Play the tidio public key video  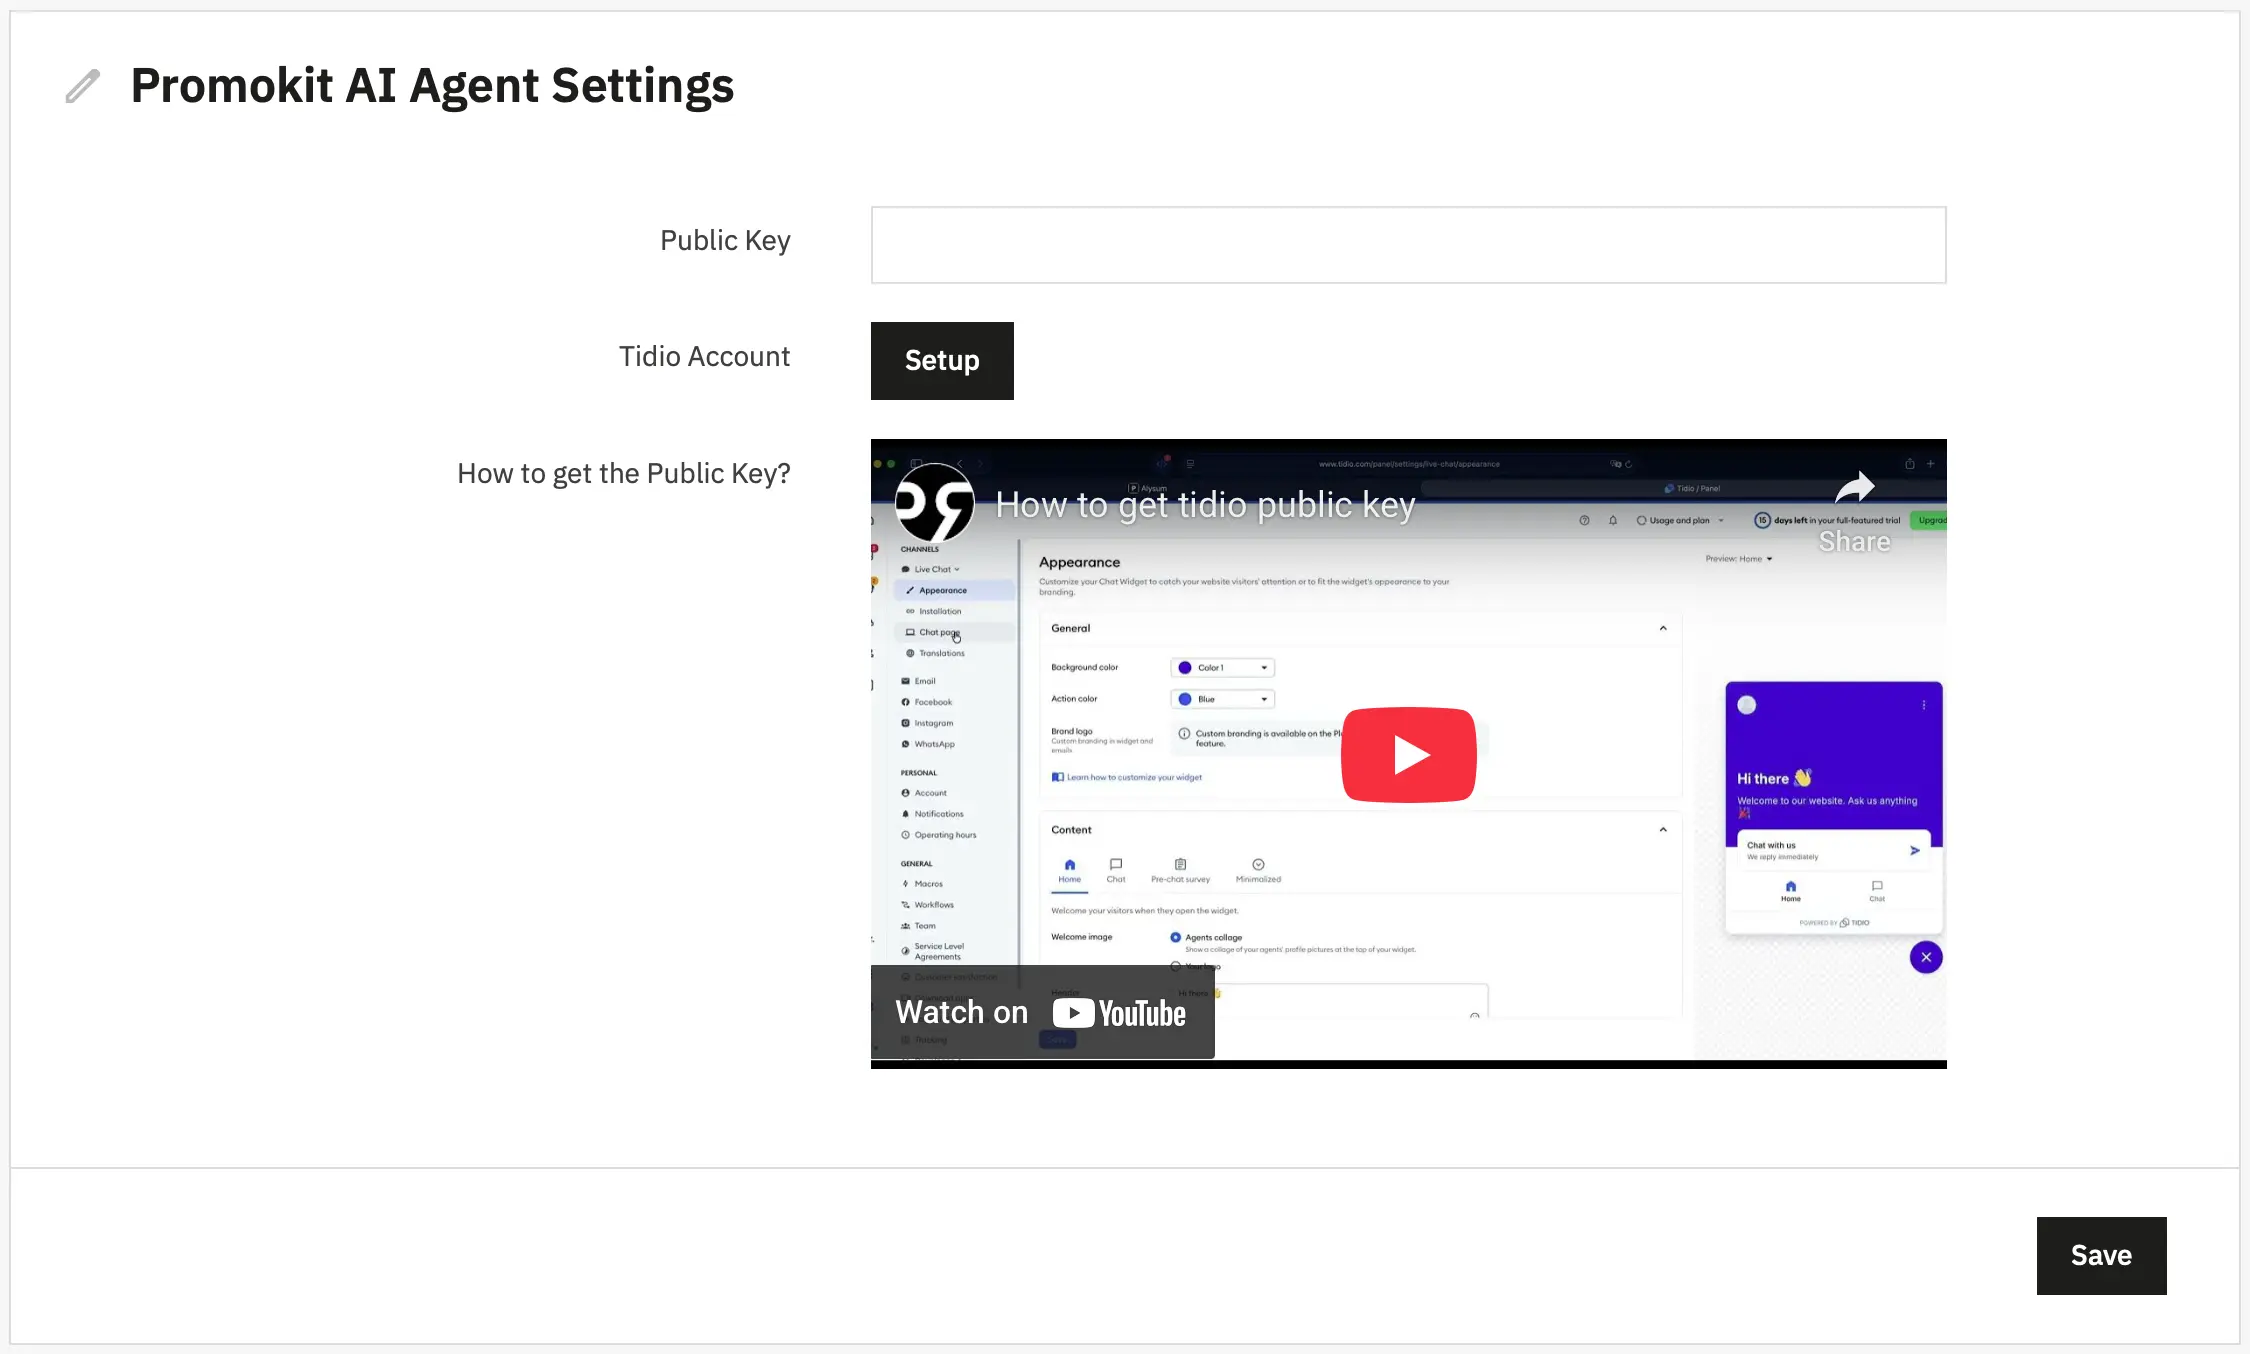(1408, 755)
